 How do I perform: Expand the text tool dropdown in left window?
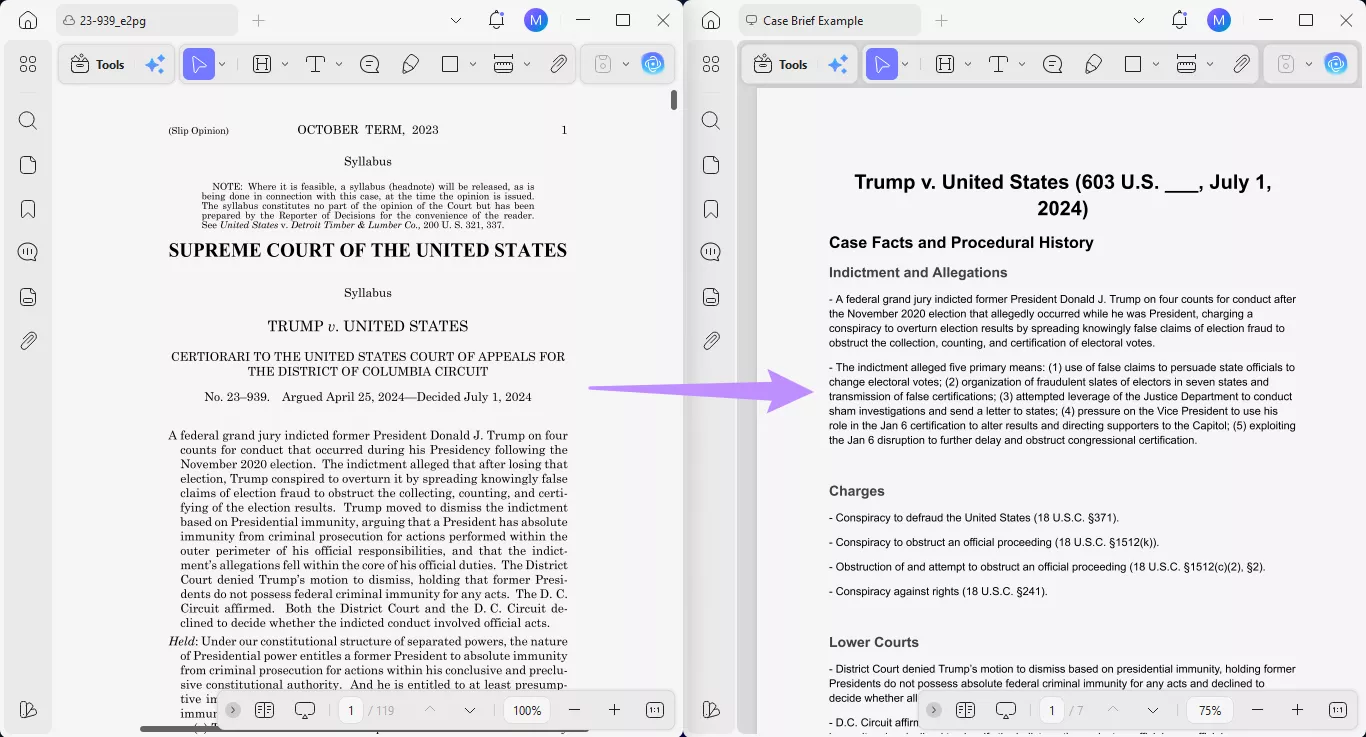point(339,64)
